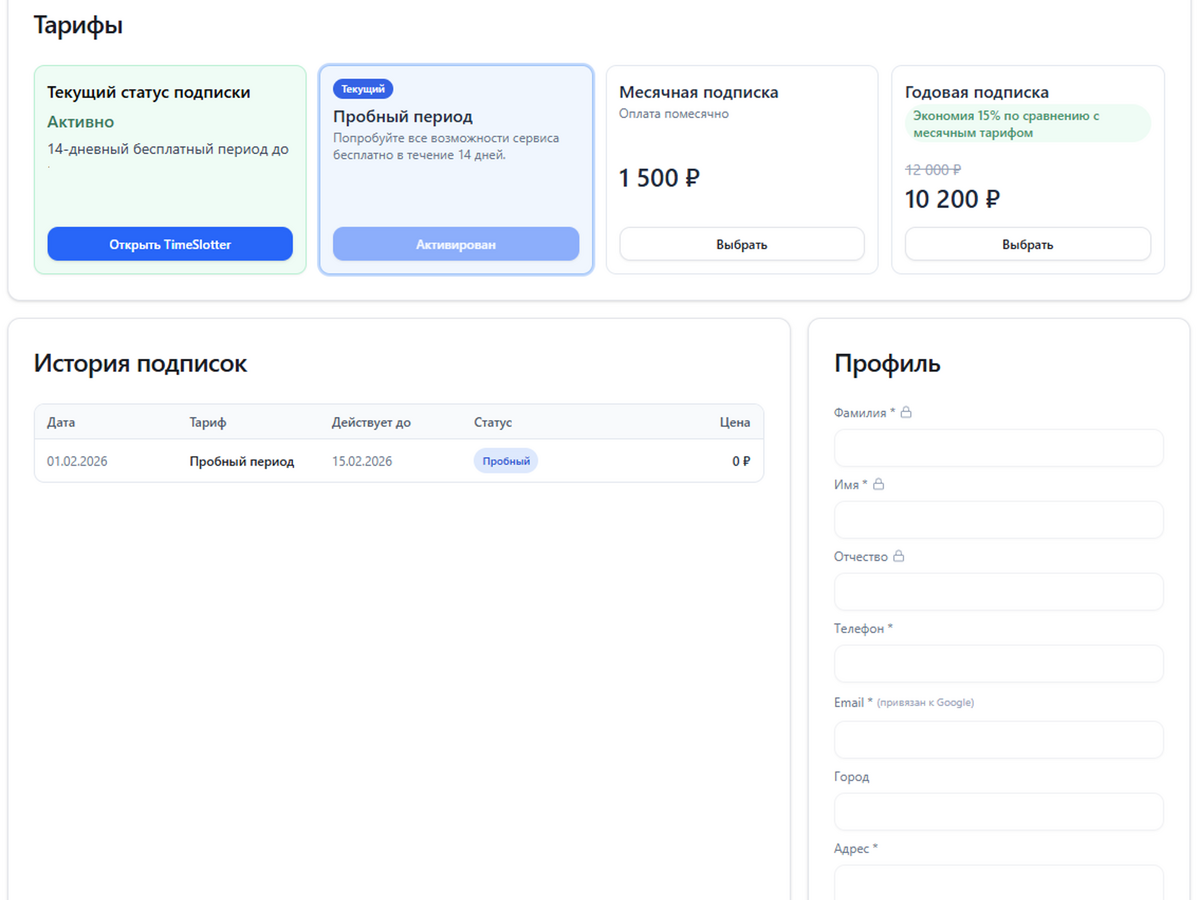Screen dimensions: 1200x900
Task: Select the yearly subscription via Выбрать
Action: 1027,244
